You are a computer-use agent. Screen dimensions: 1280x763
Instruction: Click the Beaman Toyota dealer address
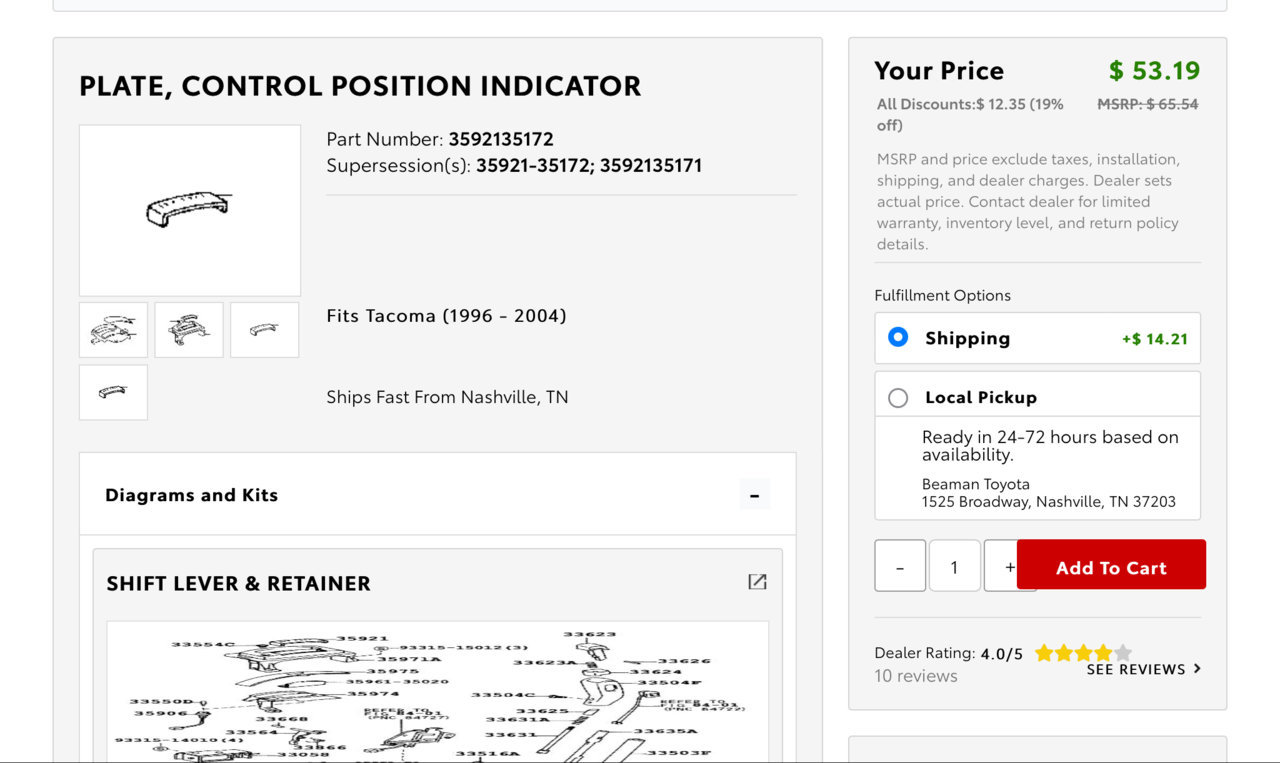[x=1049, y=493]
